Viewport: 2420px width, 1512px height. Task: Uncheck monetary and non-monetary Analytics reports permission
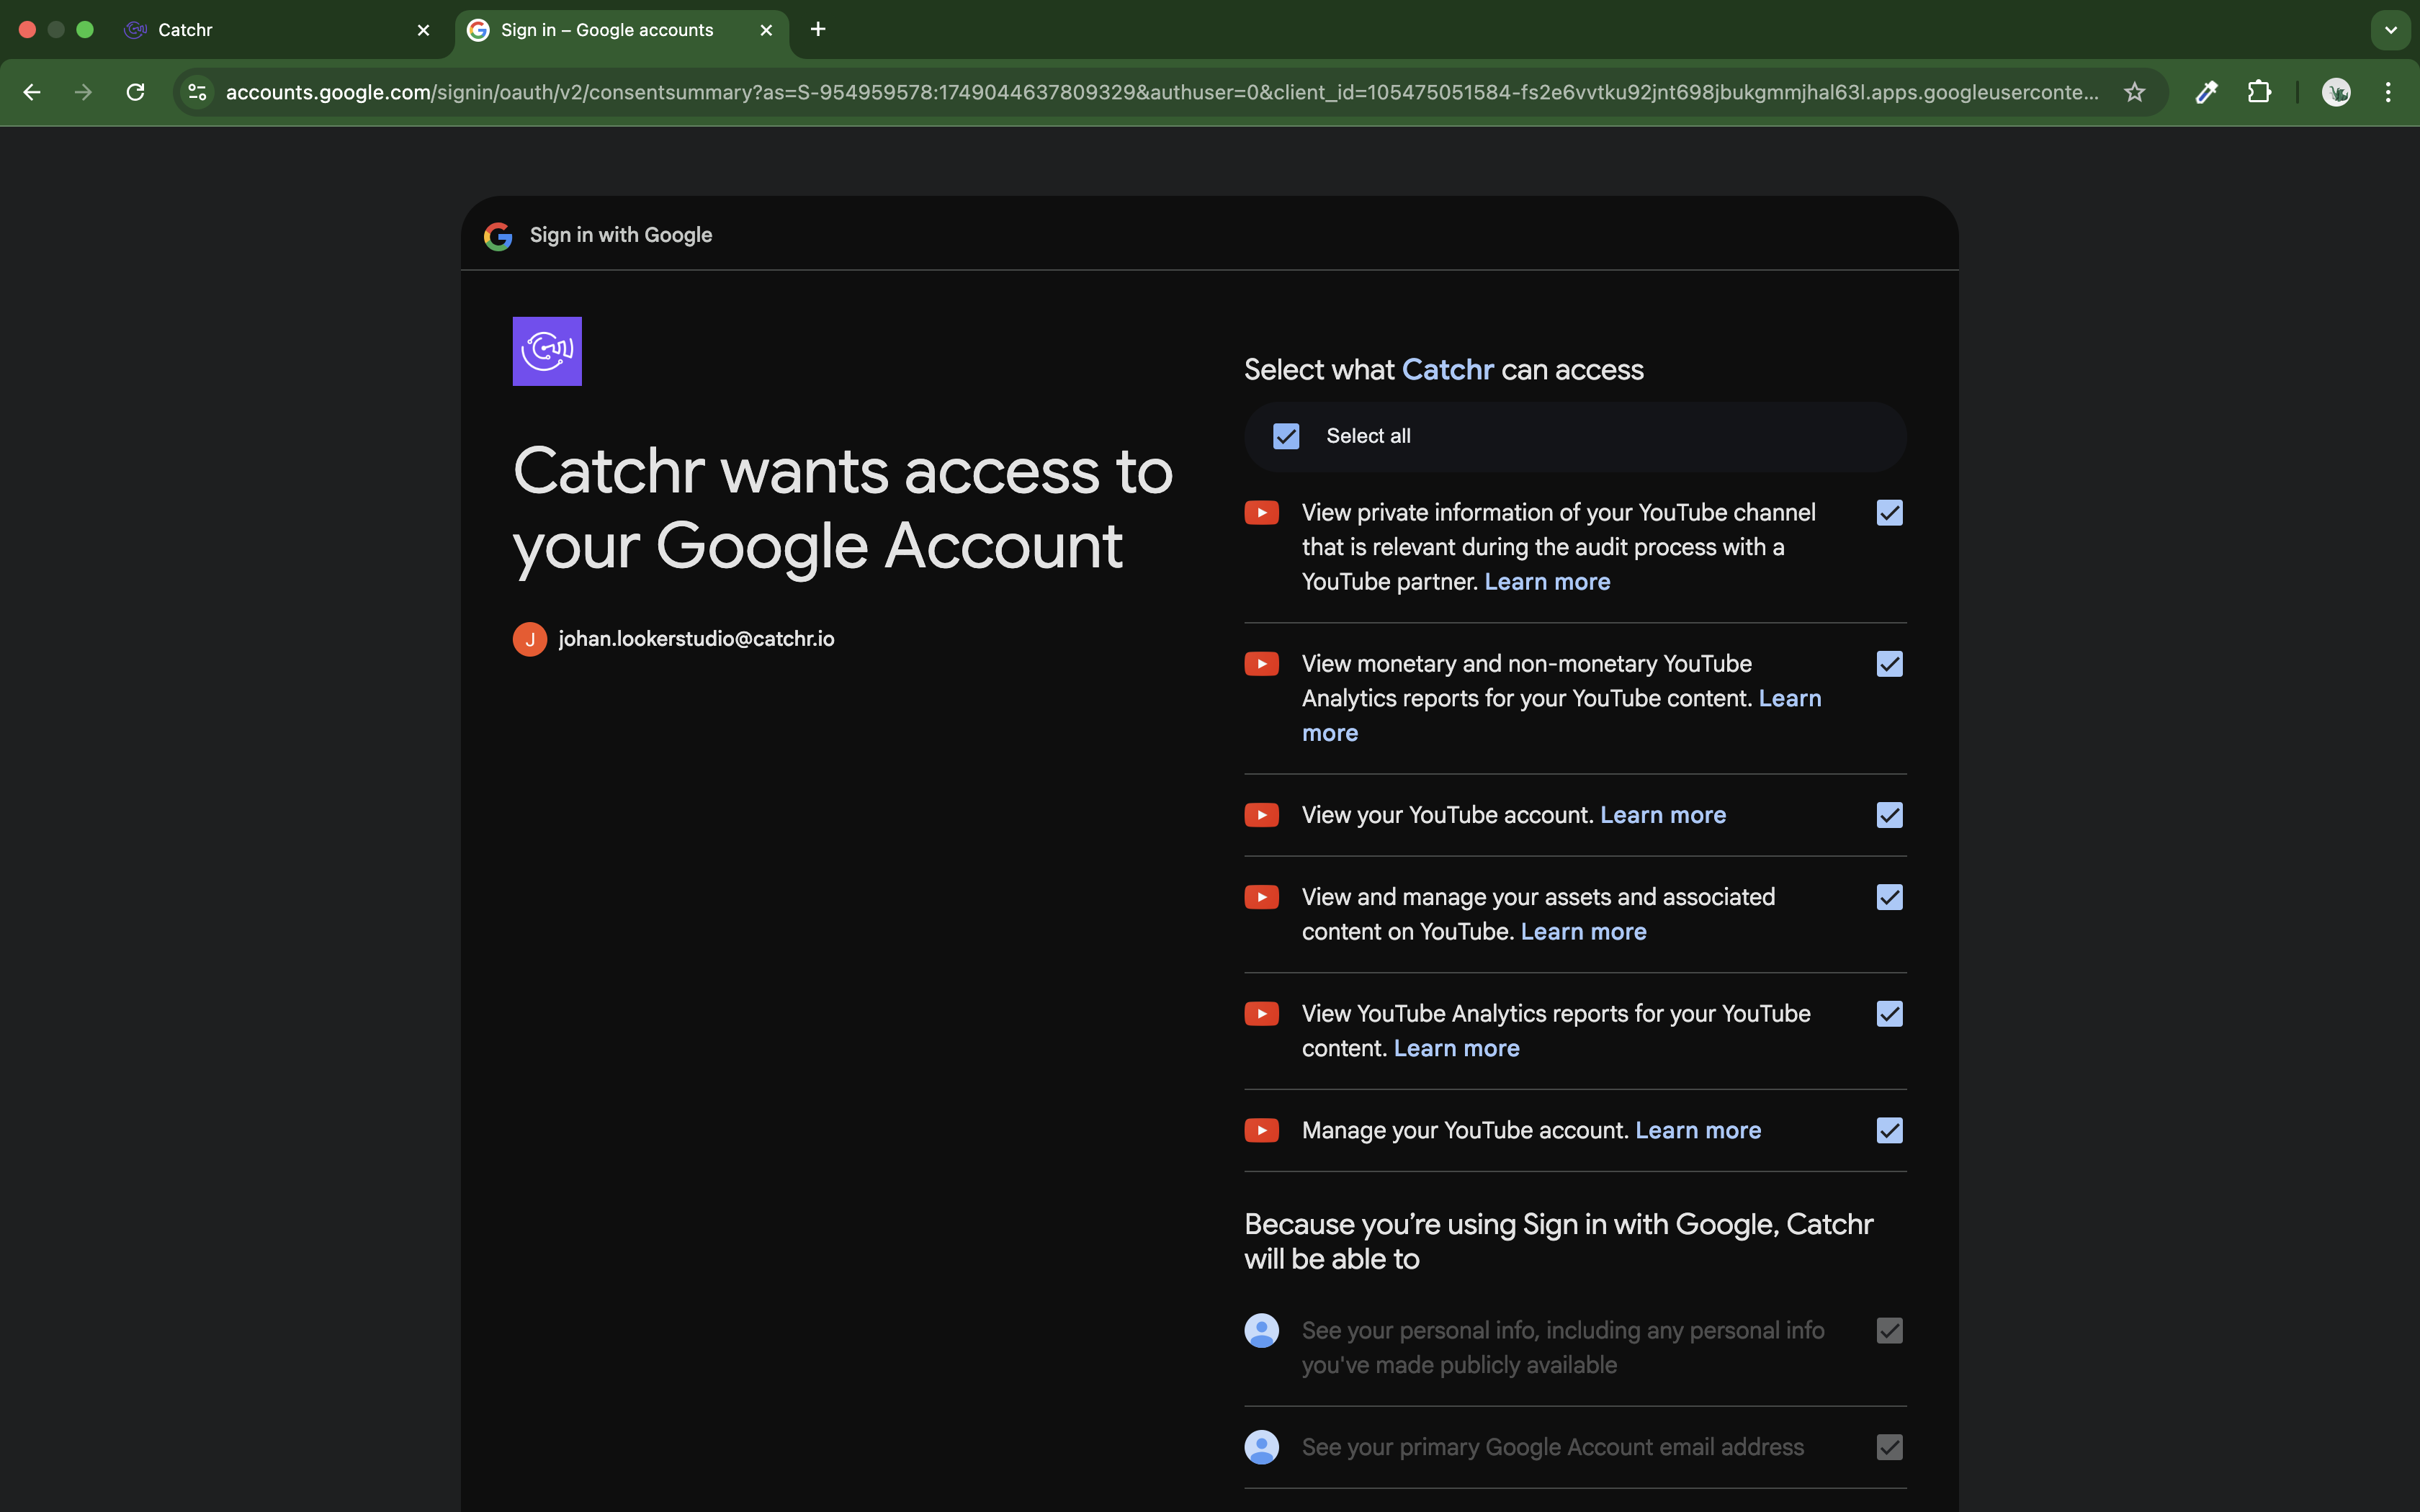click(x=1890, y=664)
